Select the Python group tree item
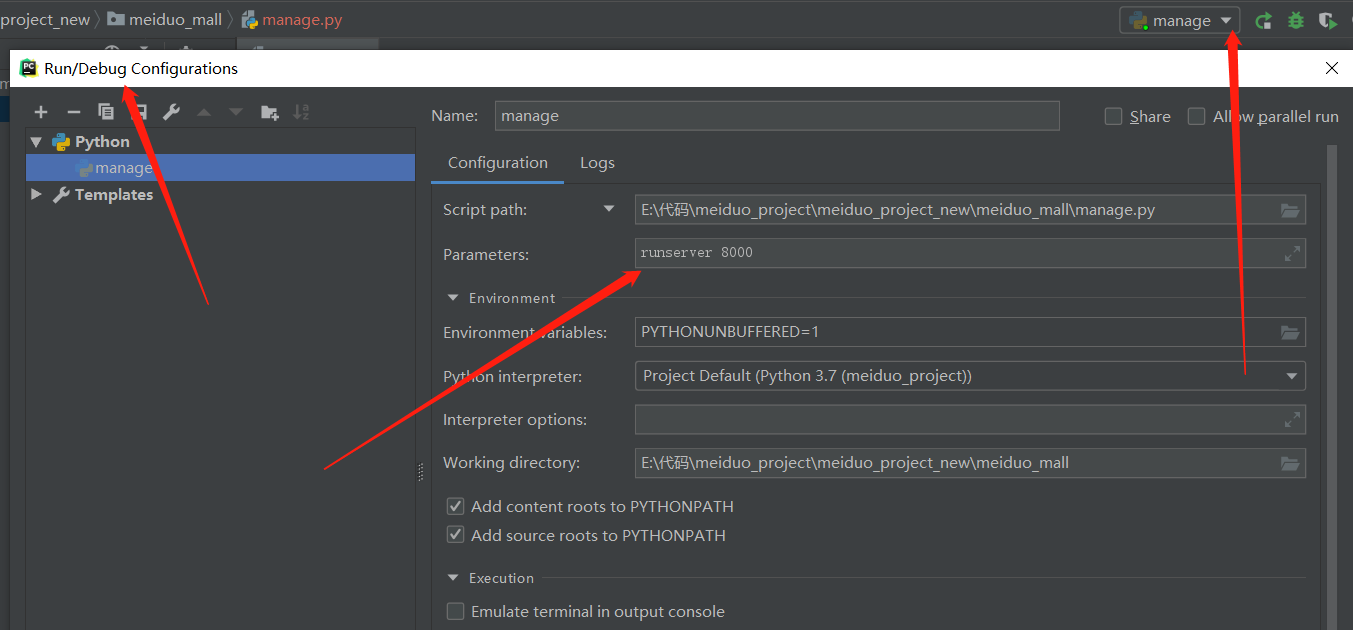The height and width of the screenshot is (630, 1353). click(x=102, y=142)
